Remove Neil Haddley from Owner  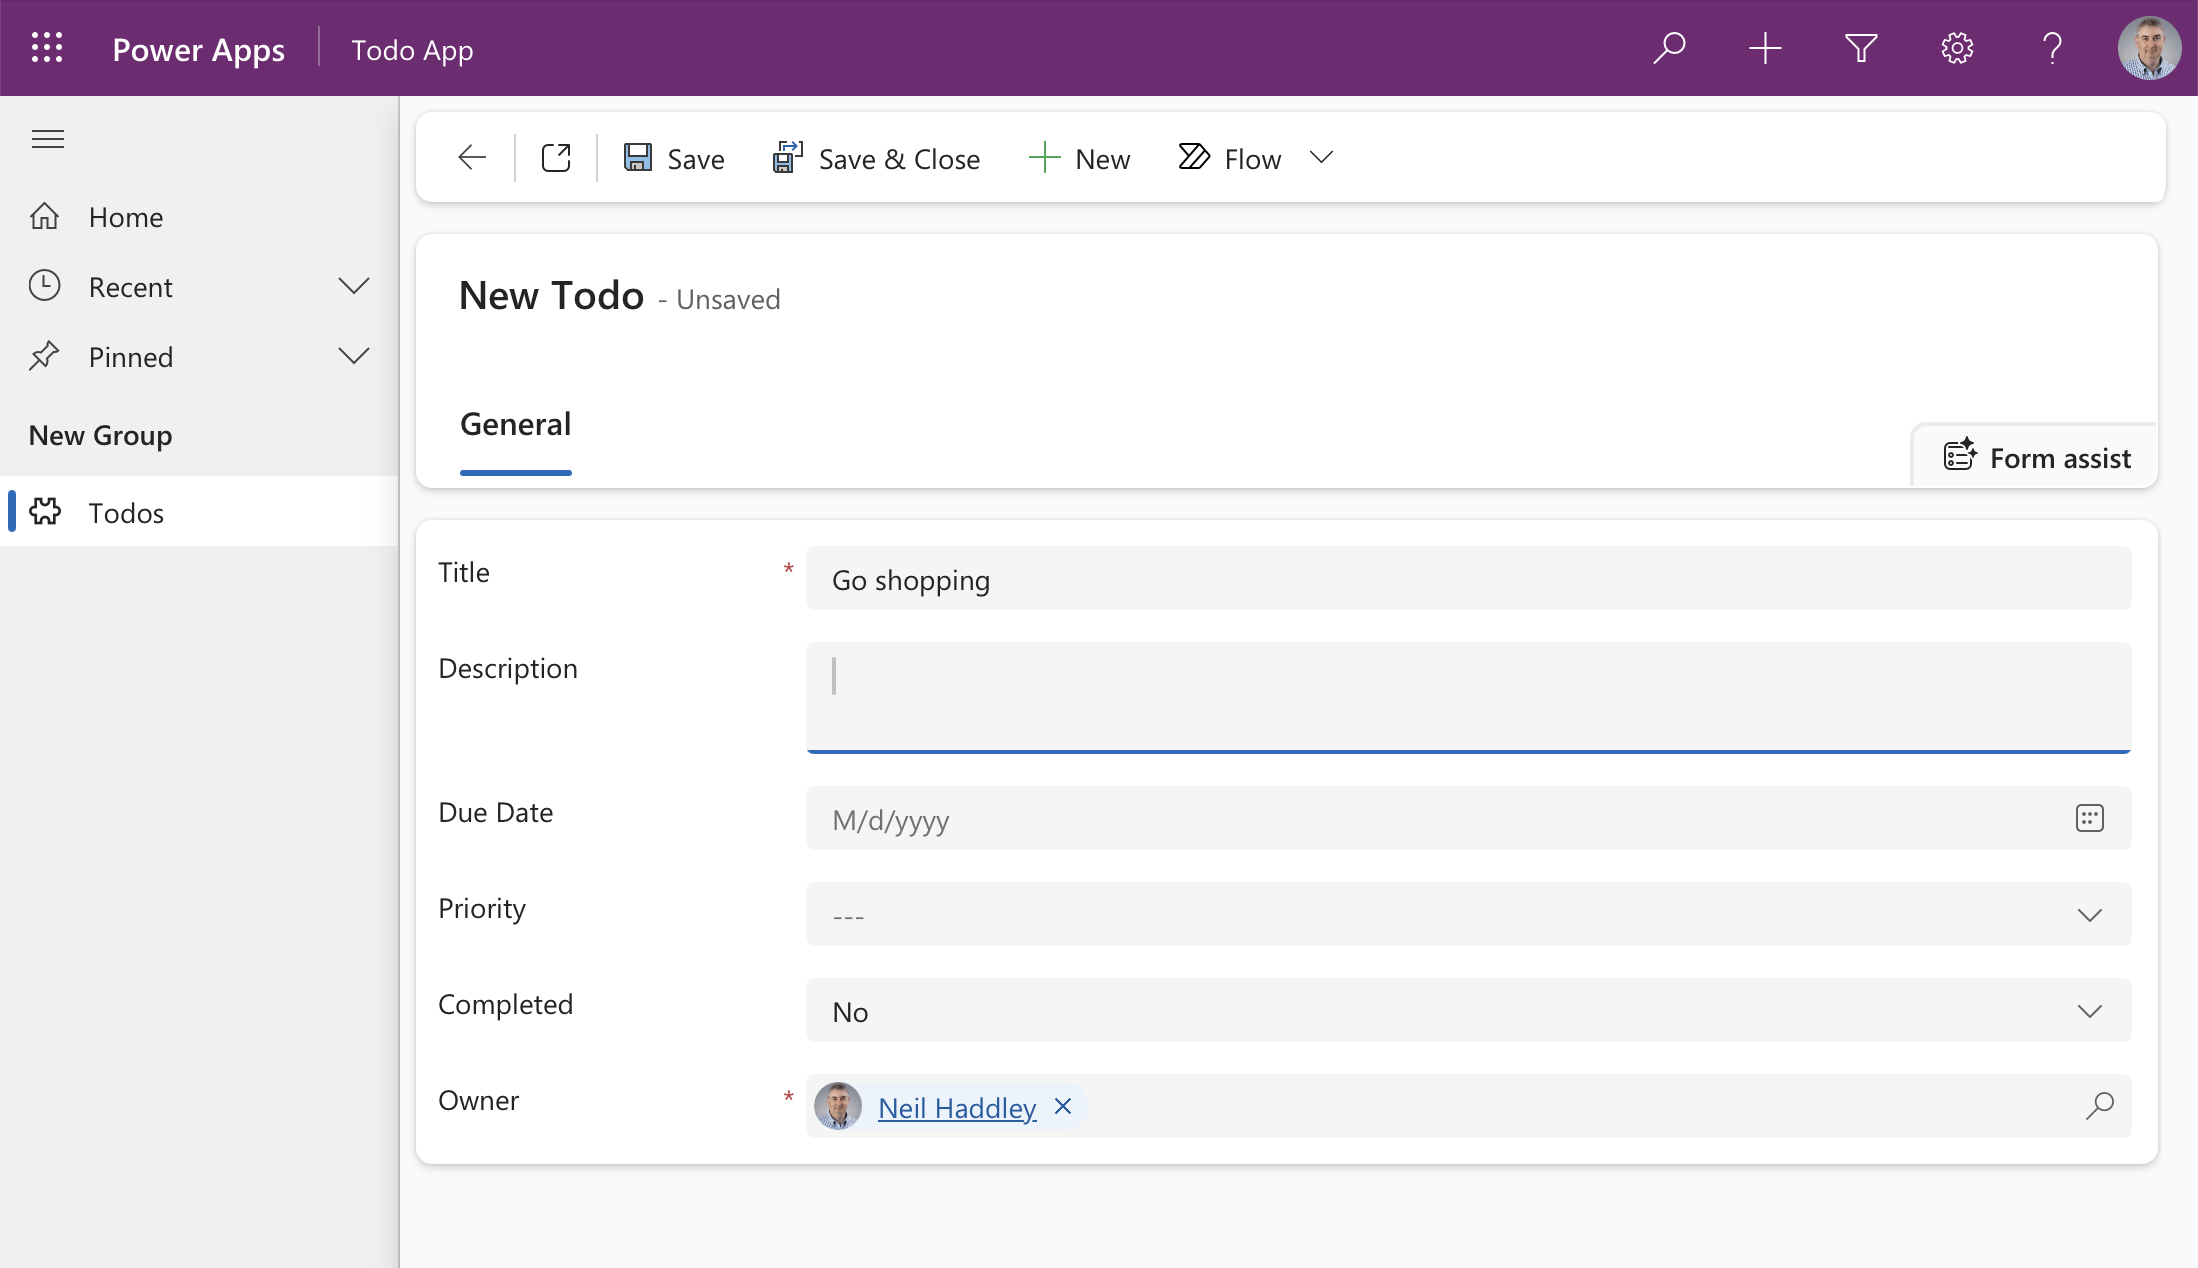click(1063, 1106)
